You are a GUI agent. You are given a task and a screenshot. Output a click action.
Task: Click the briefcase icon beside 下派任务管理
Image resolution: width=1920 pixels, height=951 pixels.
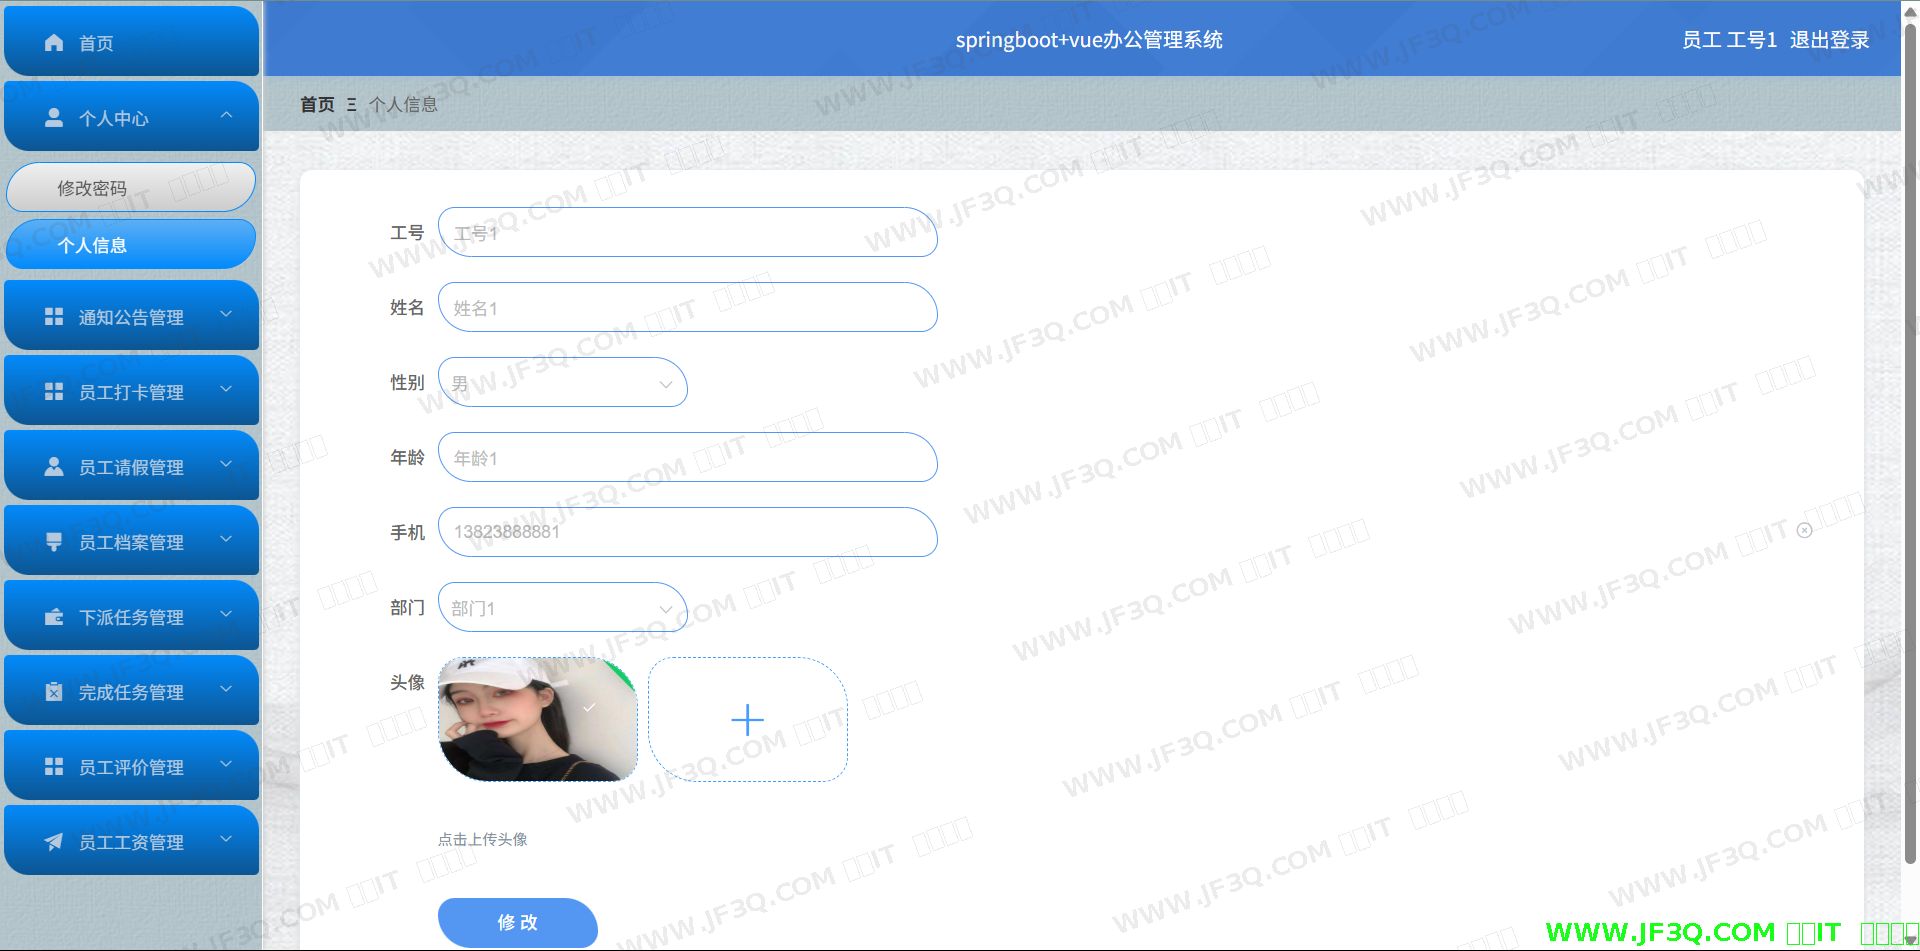pyautogui.click(x=54, y=617)
